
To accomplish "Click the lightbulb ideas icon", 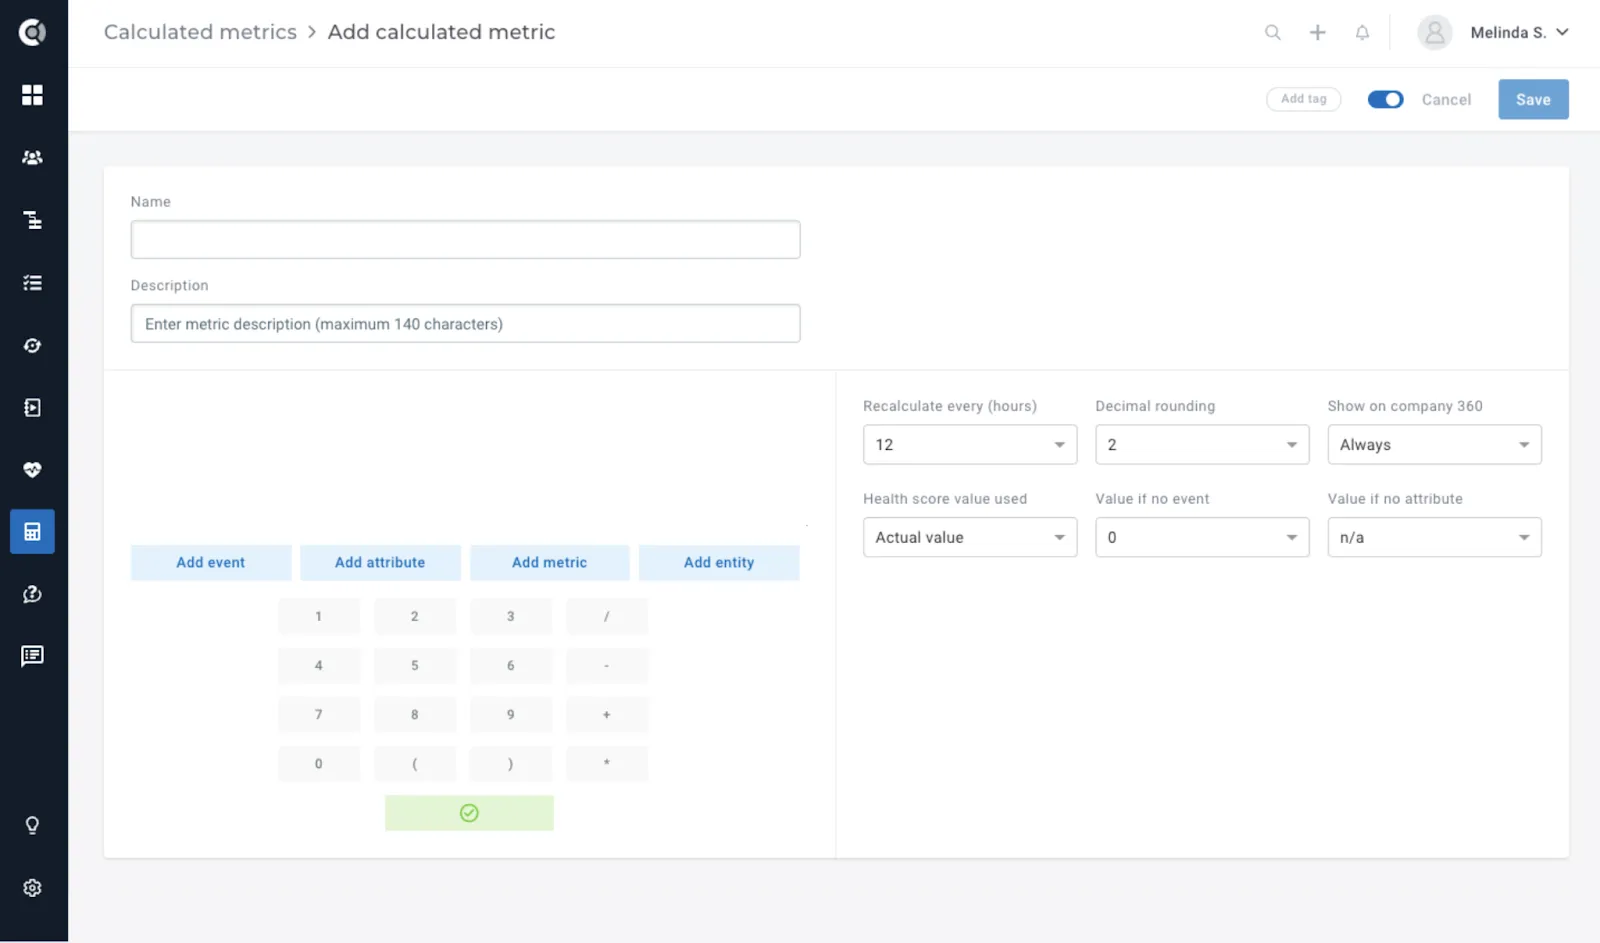I will (x=32, y=825).
